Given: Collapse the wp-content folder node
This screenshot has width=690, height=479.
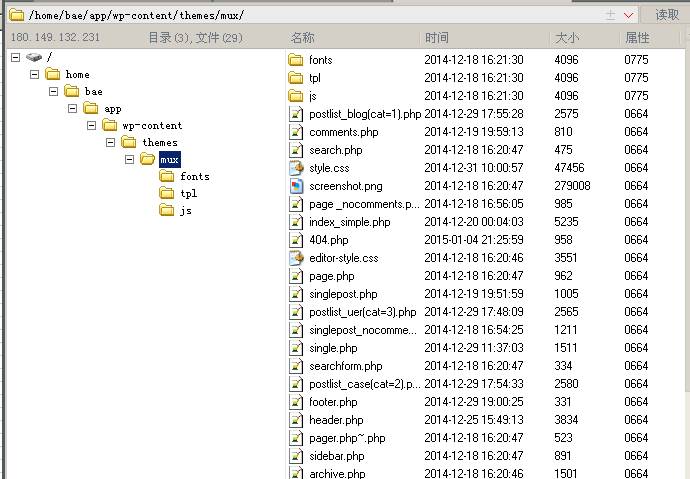Looking at the screenshot, I should (x=91, y=126).
